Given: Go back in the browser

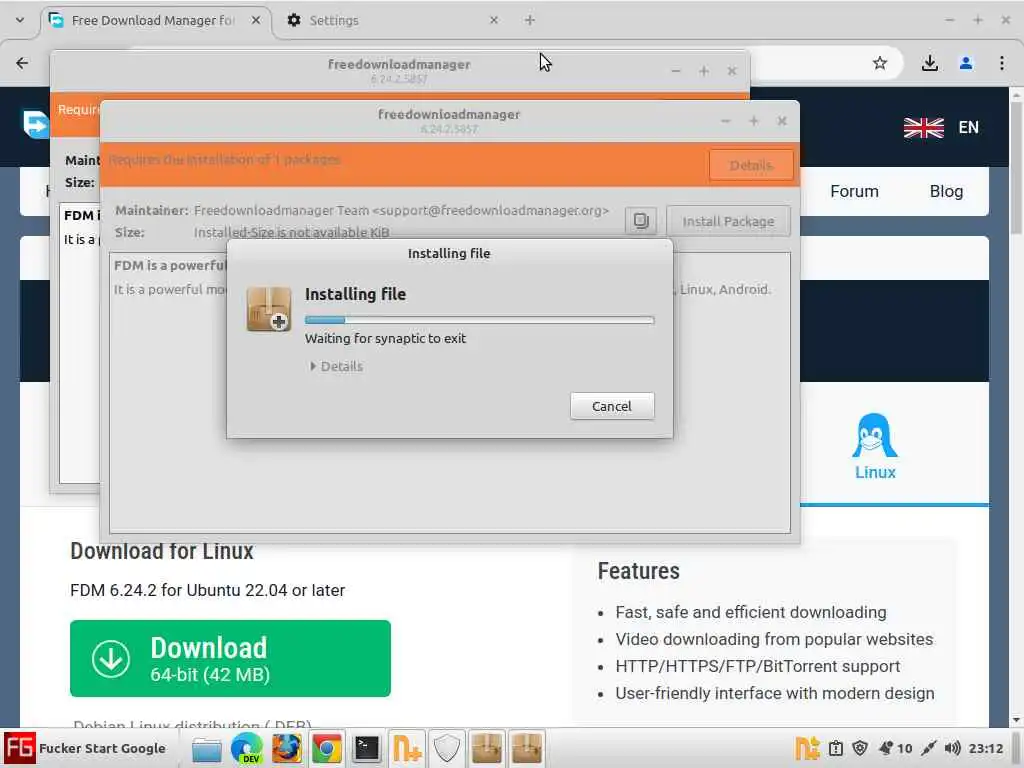Looking at the screenshot, I should 22,63.
